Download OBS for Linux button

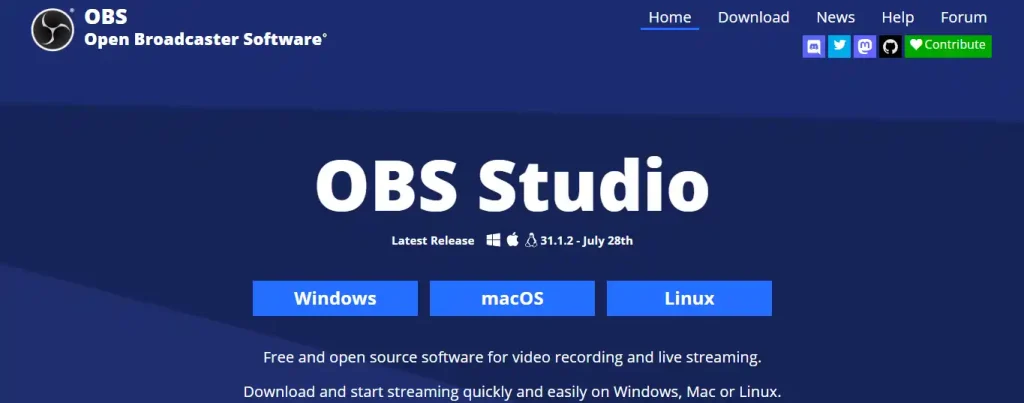(x=689, y=298)
